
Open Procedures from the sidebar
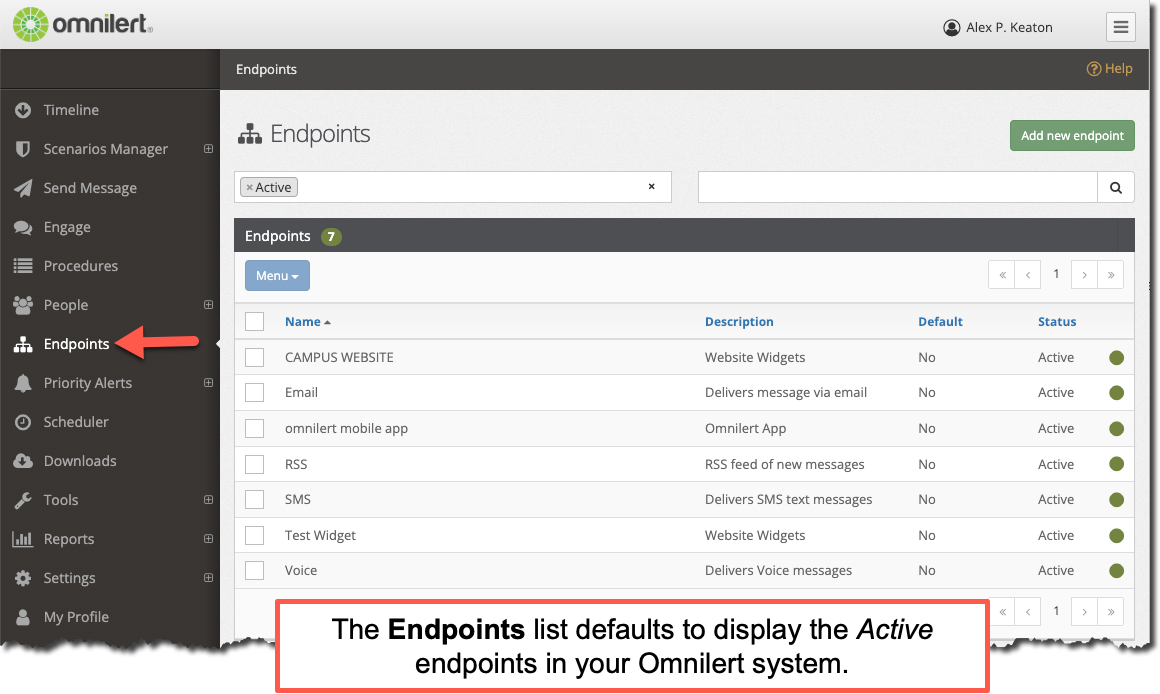81,266
